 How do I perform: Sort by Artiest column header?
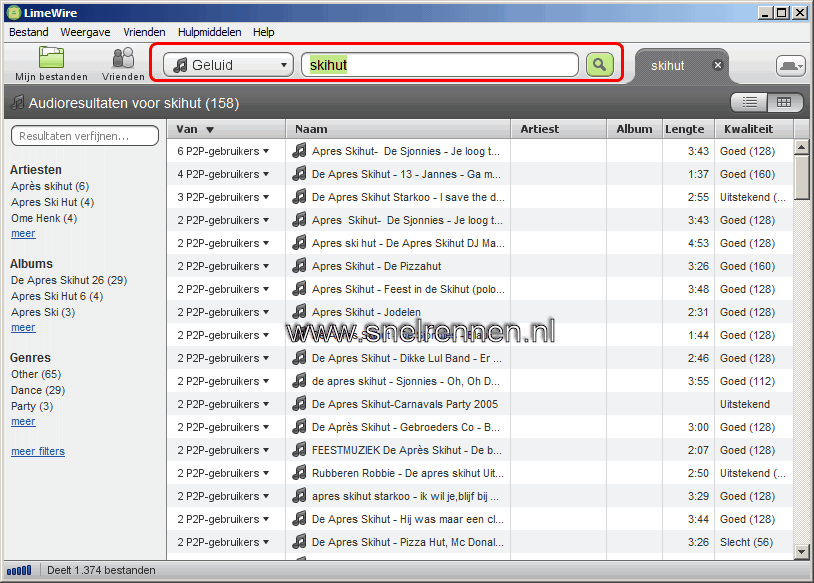tap(559, 129)
